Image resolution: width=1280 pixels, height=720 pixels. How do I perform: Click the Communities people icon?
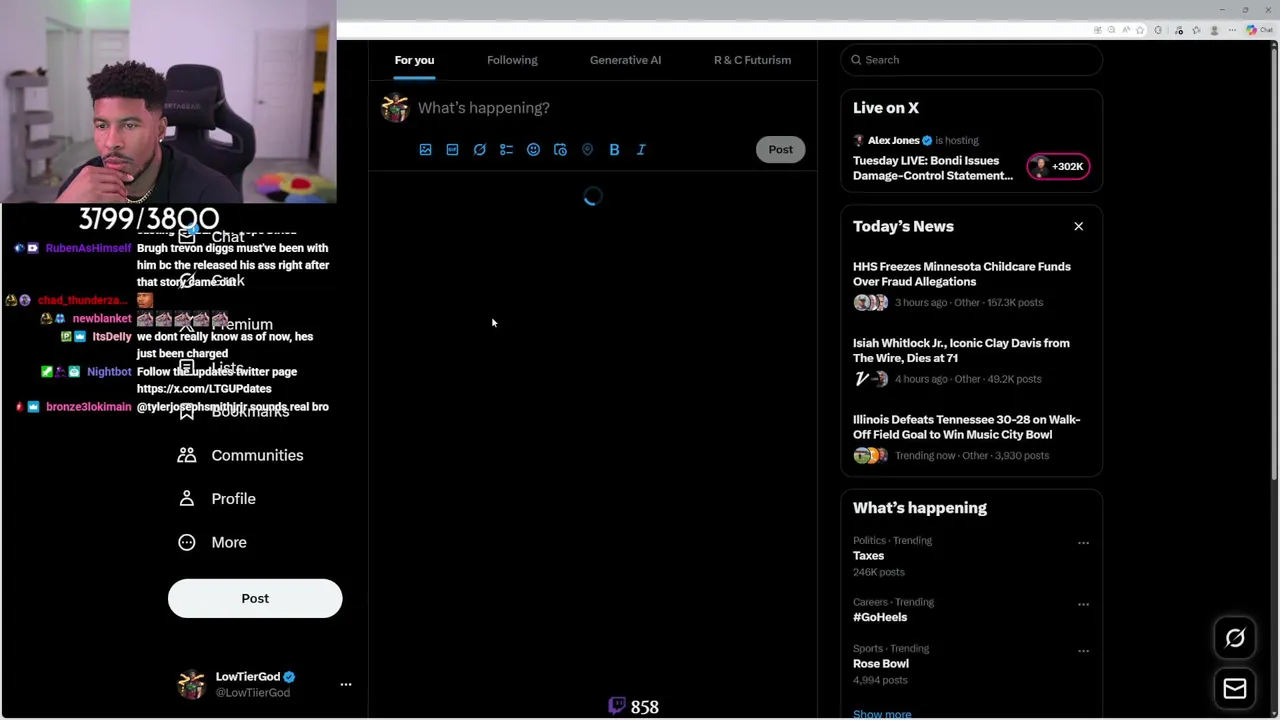click(187, 455)
